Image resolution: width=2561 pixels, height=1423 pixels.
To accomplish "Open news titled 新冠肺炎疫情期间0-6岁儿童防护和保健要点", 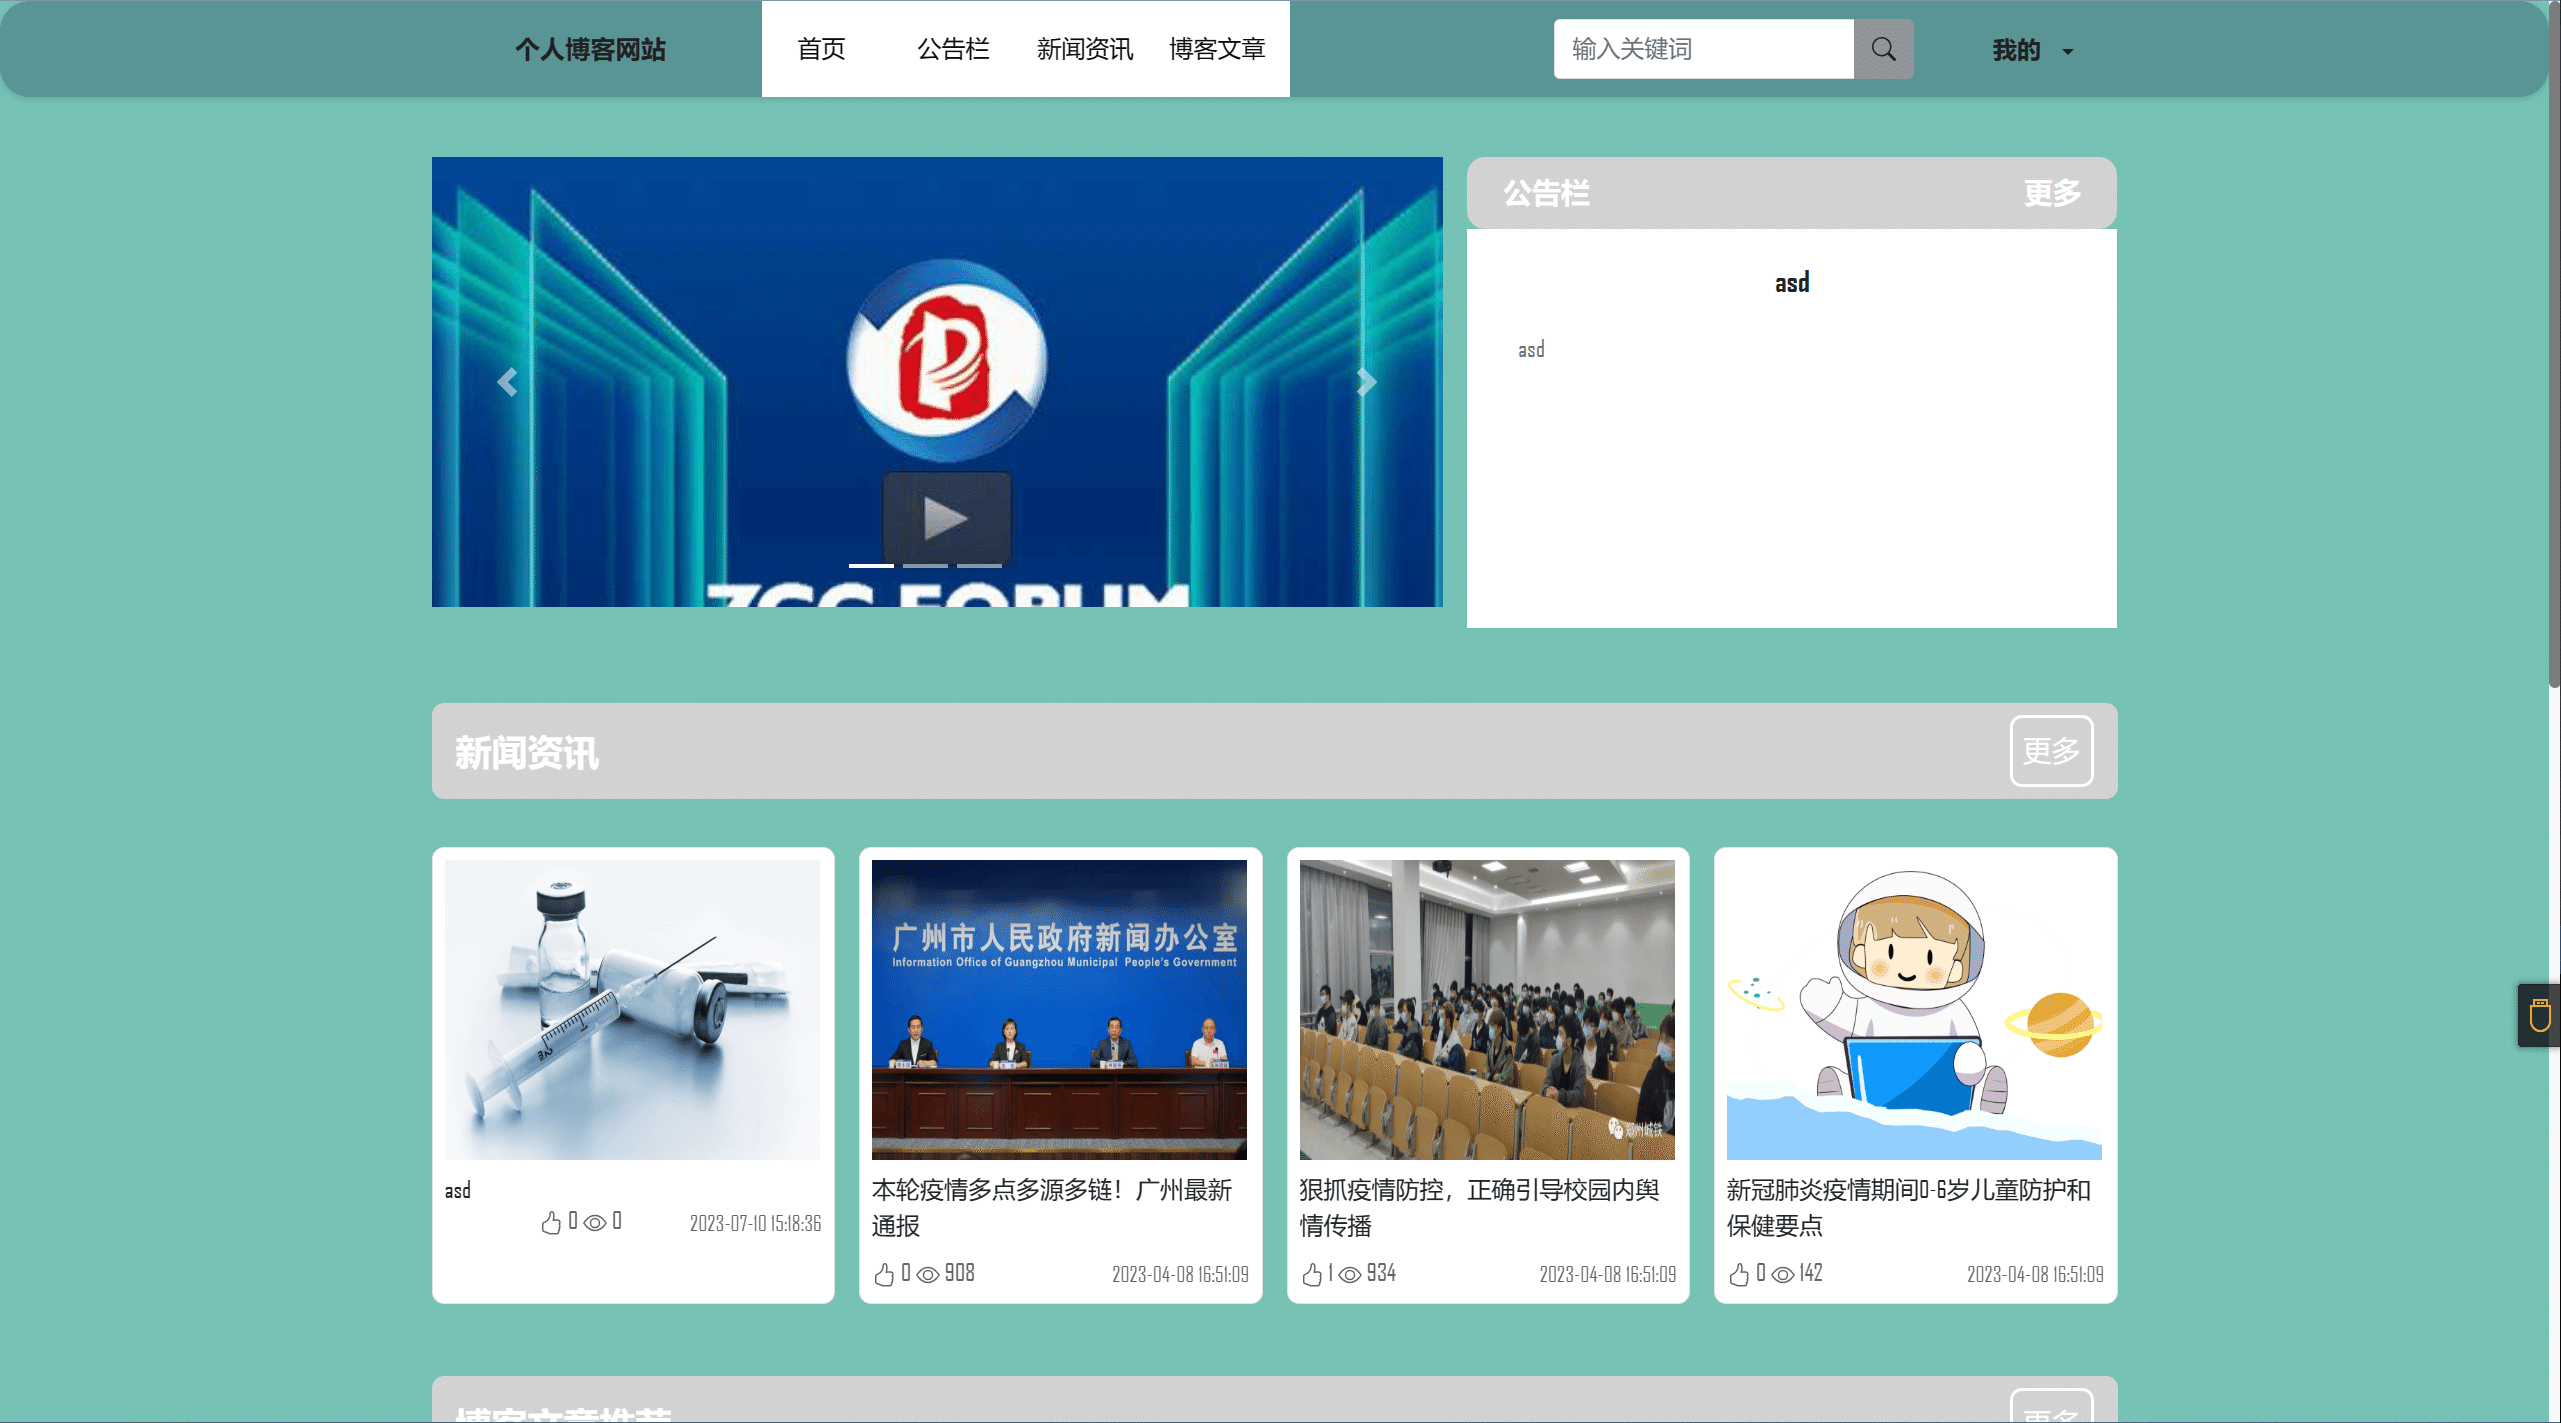I will coord(1909,1208).
